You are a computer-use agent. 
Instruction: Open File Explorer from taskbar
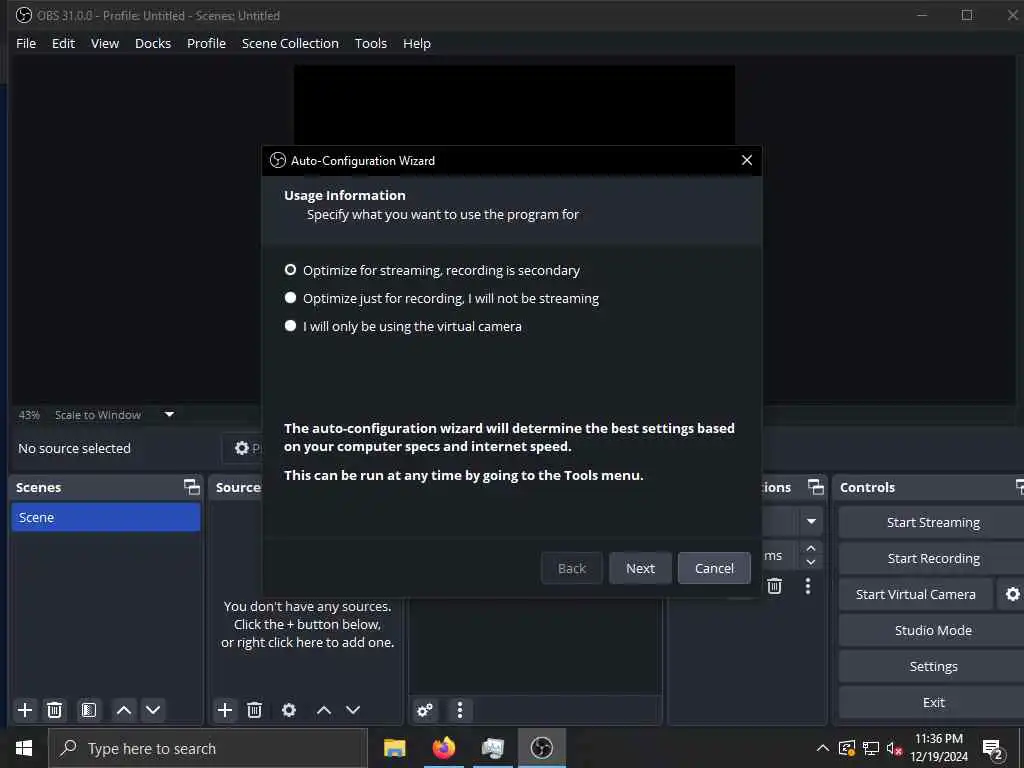(x=394, y=748)
